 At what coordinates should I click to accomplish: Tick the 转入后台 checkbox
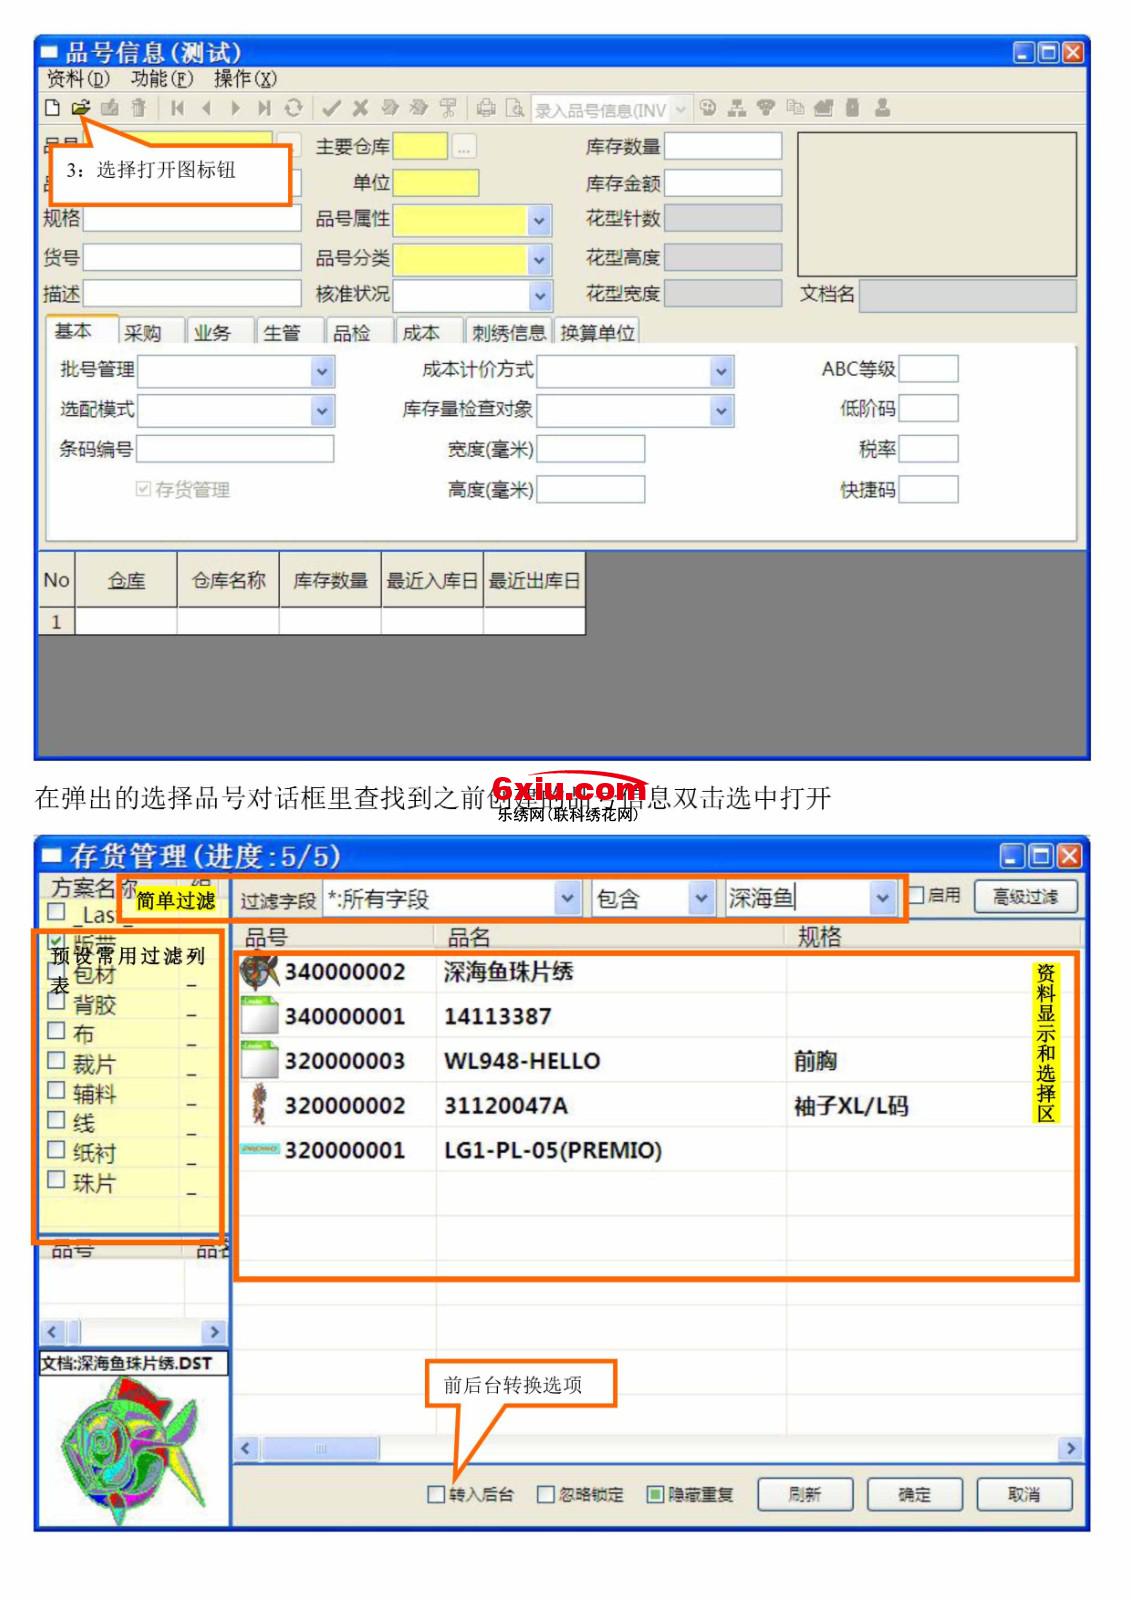[436, 1494]
